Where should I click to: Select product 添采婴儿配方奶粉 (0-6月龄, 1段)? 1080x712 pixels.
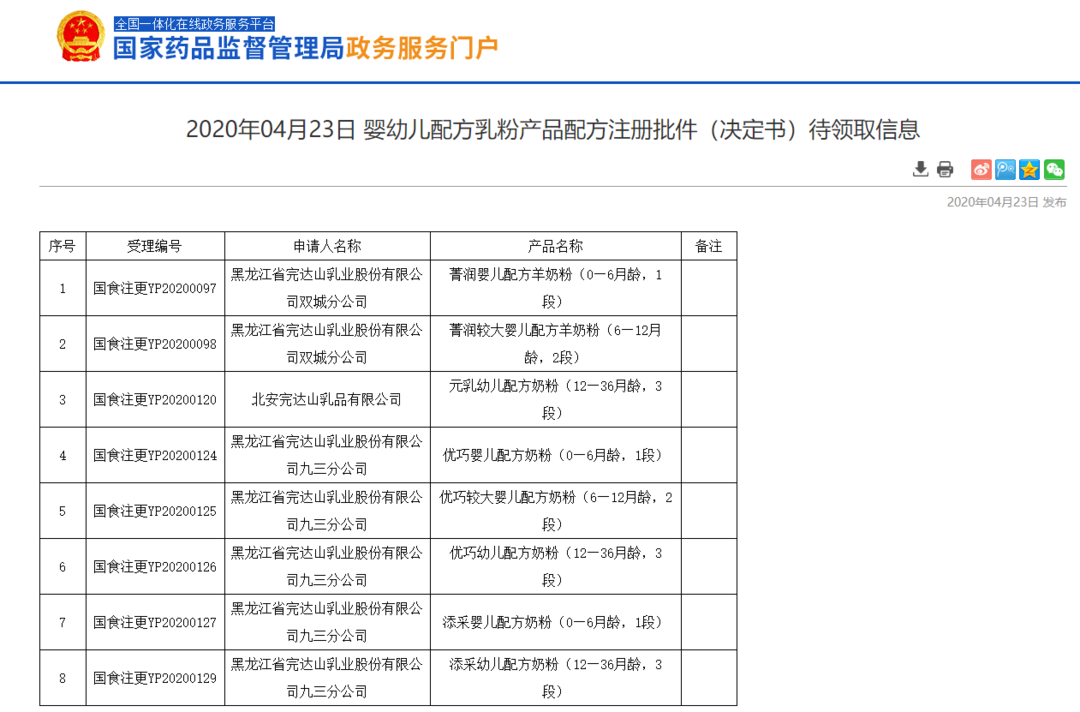(x=552, y=623)
